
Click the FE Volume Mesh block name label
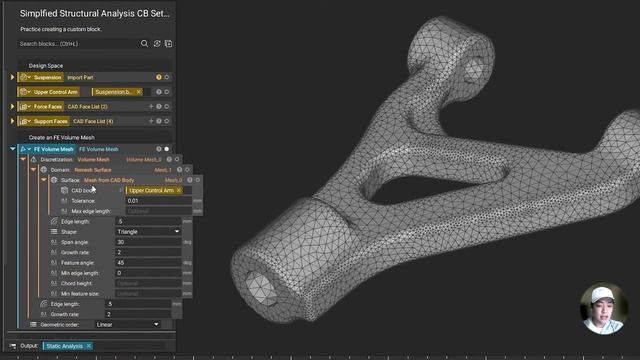point(53,149)
